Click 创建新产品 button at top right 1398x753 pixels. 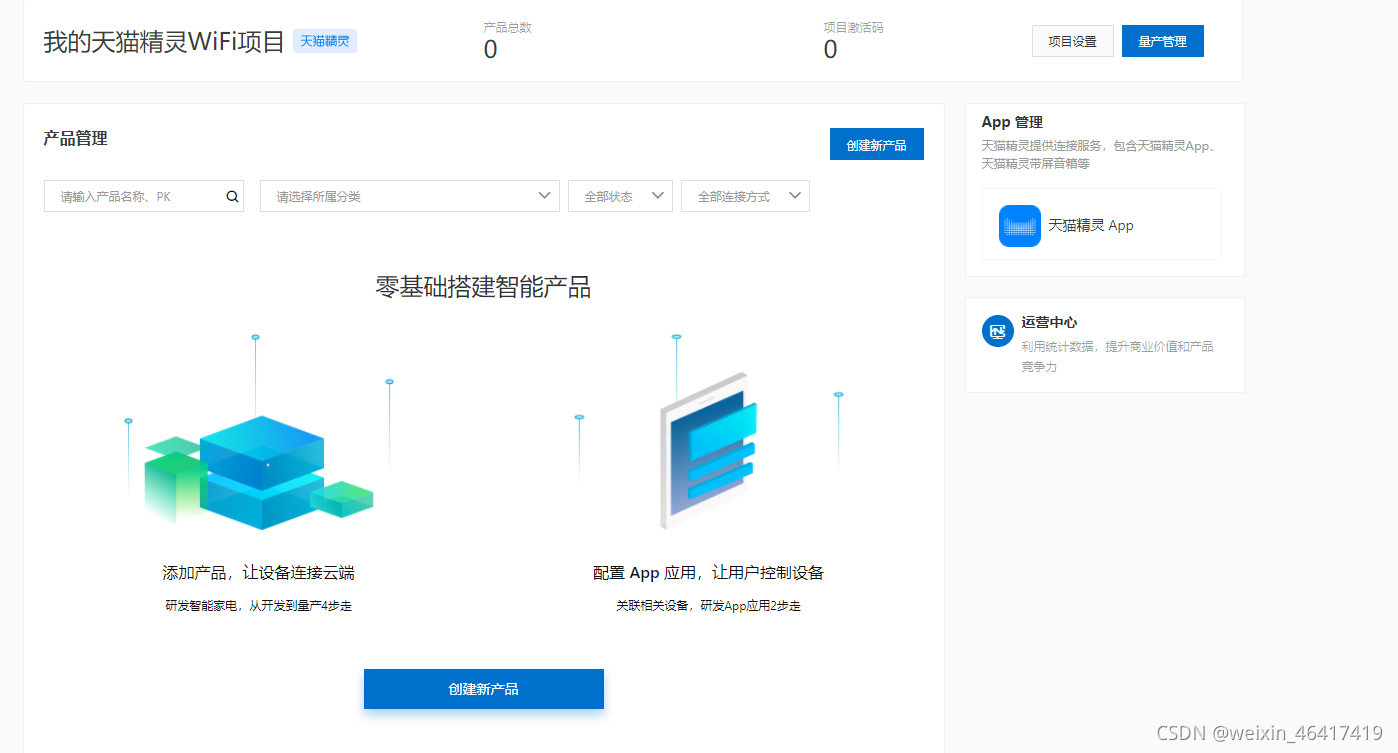point(877,144)
